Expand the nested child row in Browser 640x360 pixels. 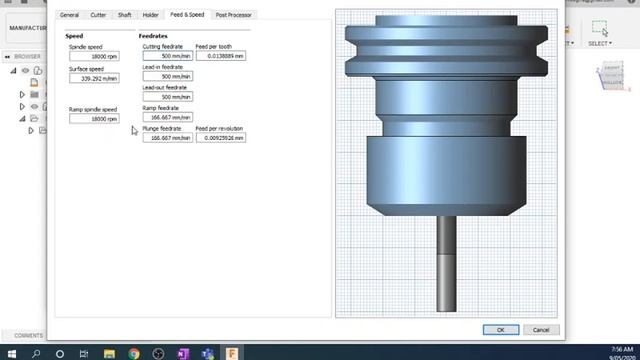(x=31, y=131)
